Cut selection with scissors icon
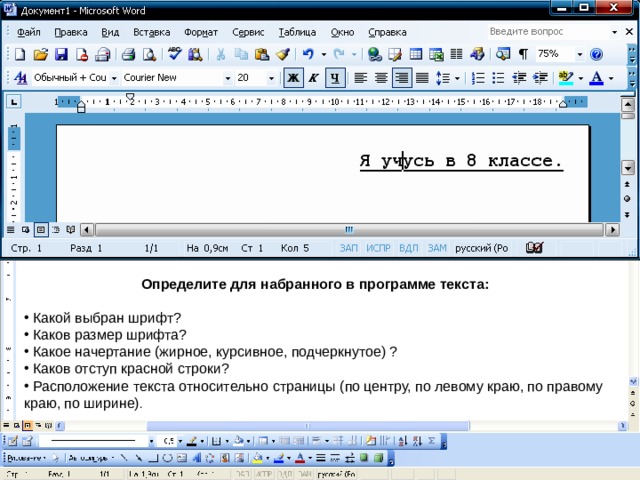This screenshot has height=480, width=640. [x=220, y=54]
